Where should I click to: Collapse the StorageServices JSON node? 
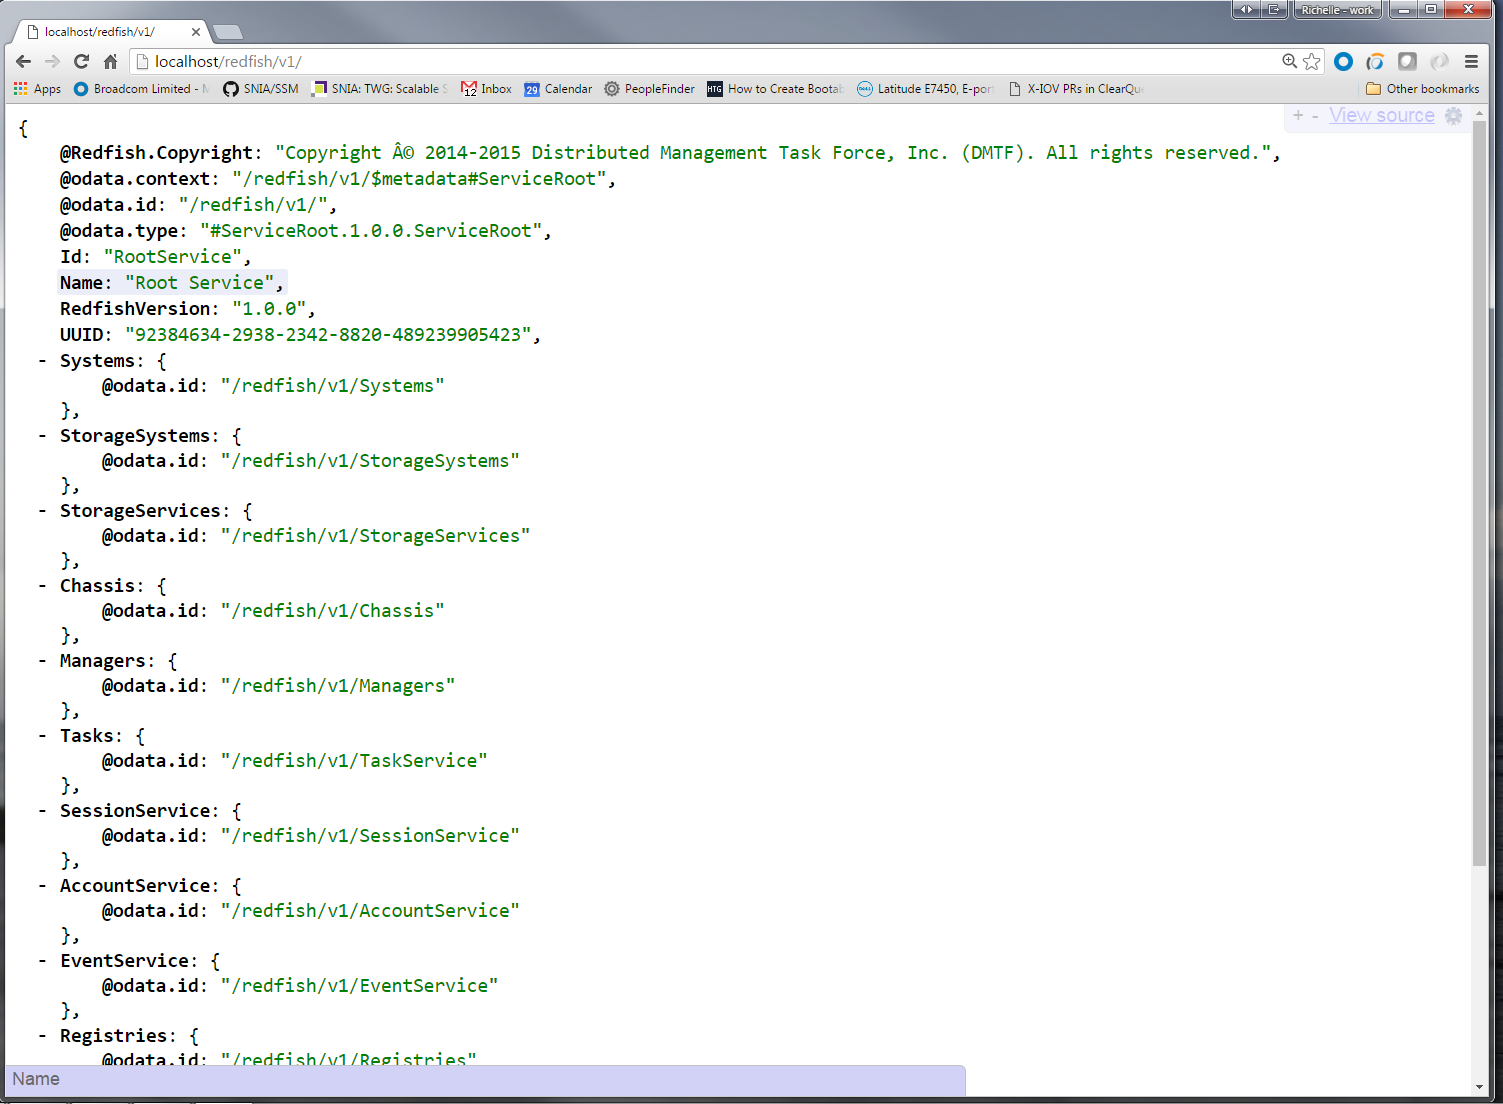[42, 511]
